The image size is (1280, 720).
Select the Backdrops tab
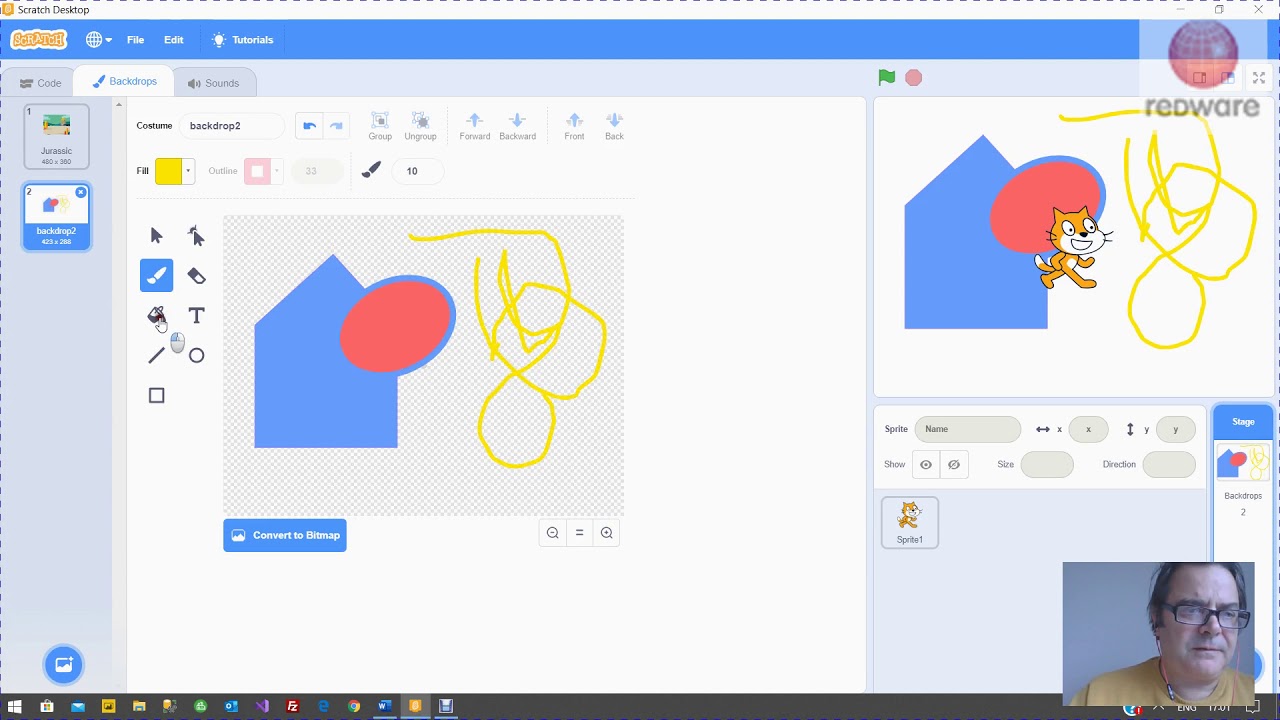pyautogui.click(x=124, y=82)
